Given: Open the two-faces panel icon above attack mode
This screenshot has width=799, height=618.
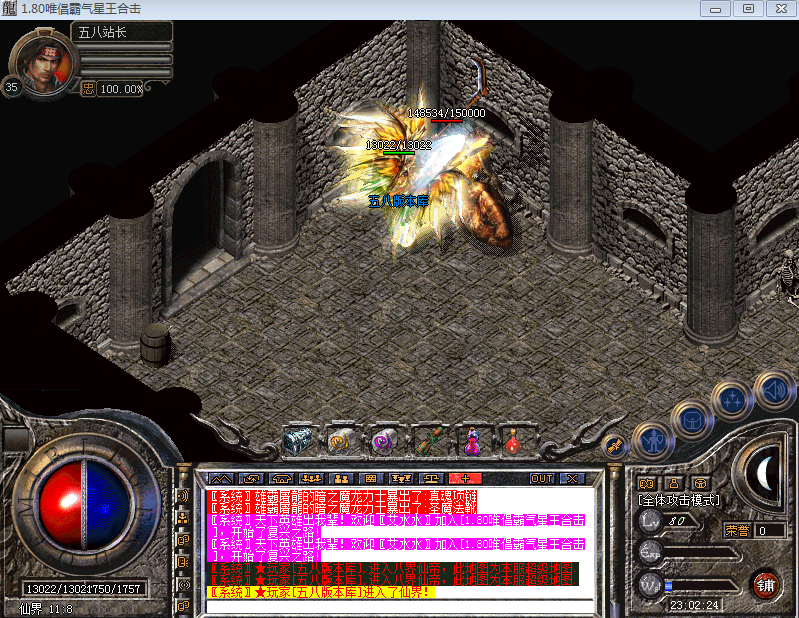Looking at the screenshot, I should click(x=647, y=483).
